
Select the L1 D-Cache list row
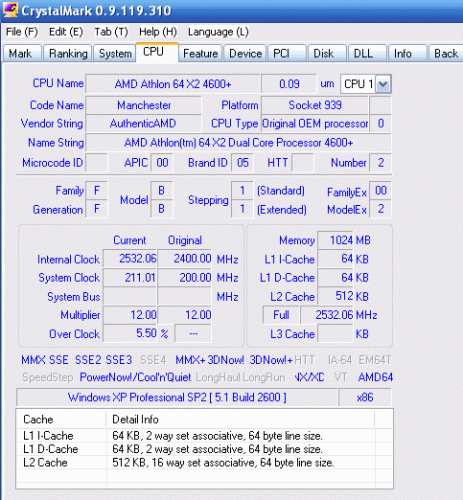204,449
